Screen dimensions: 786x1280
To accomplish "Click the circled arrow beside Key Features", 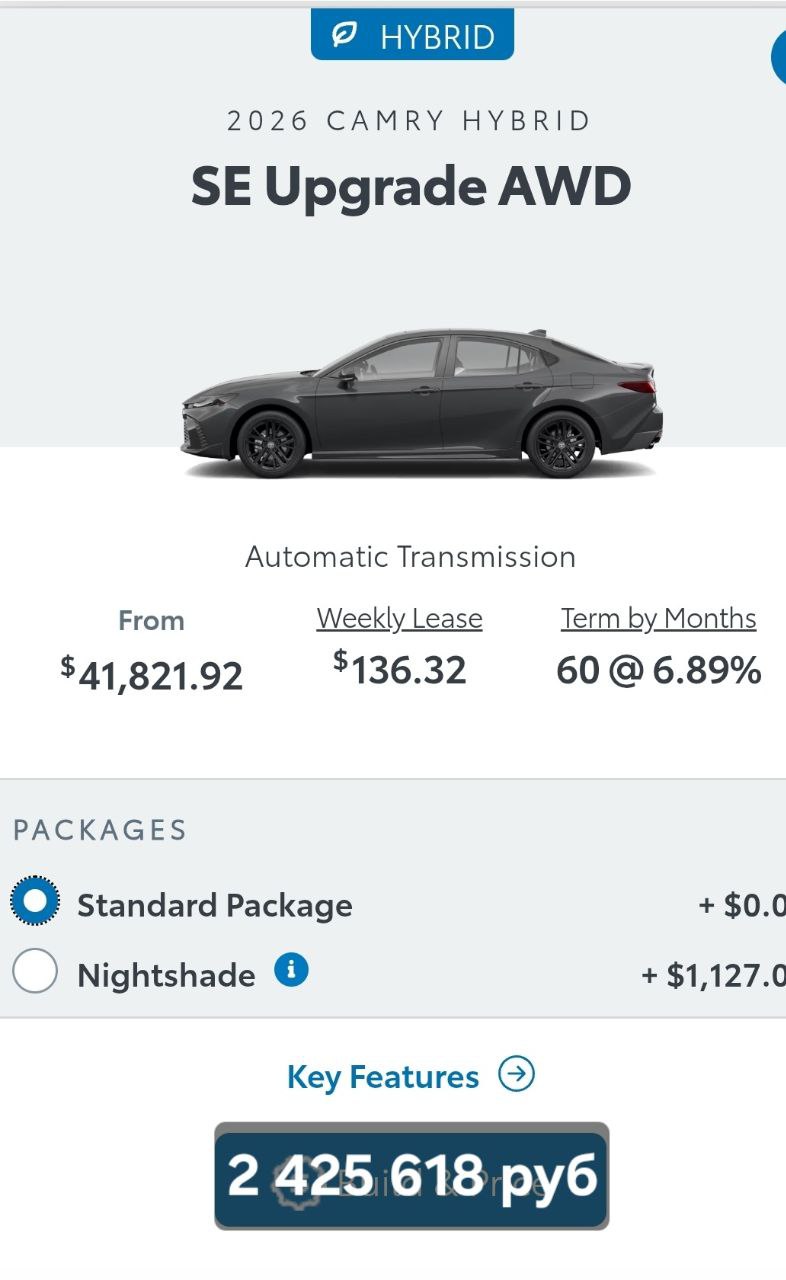I will coord(517,1075).
